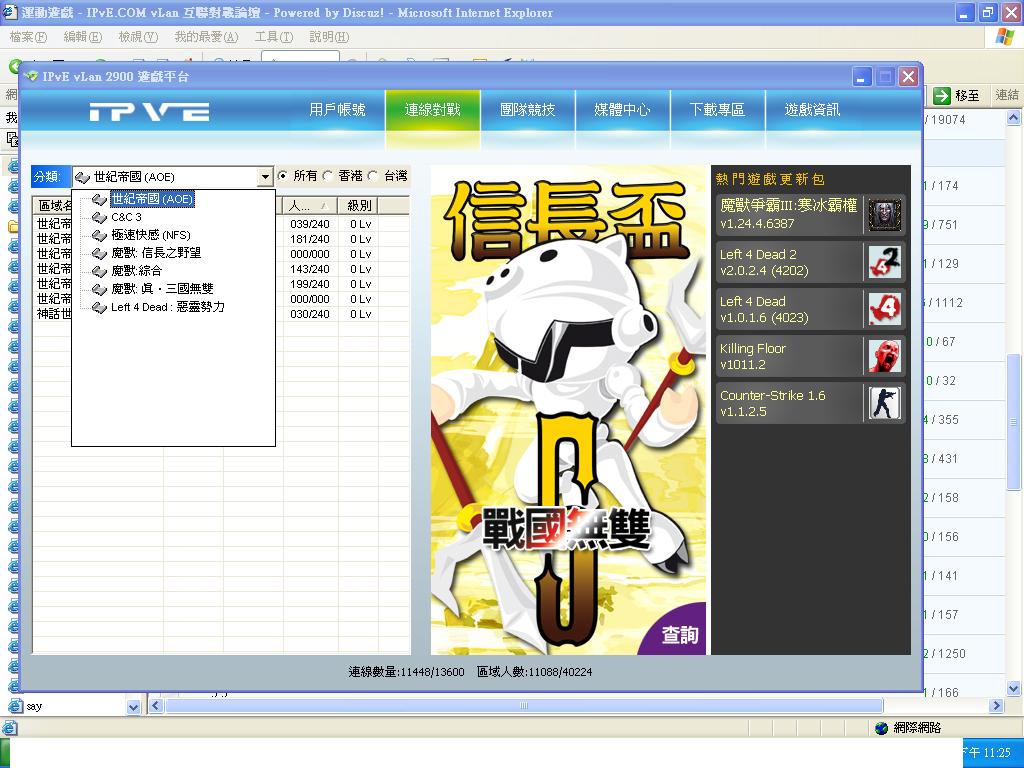Choose C&C 3 from the dropdown list
1024x768 pixels.
point(126,217)
